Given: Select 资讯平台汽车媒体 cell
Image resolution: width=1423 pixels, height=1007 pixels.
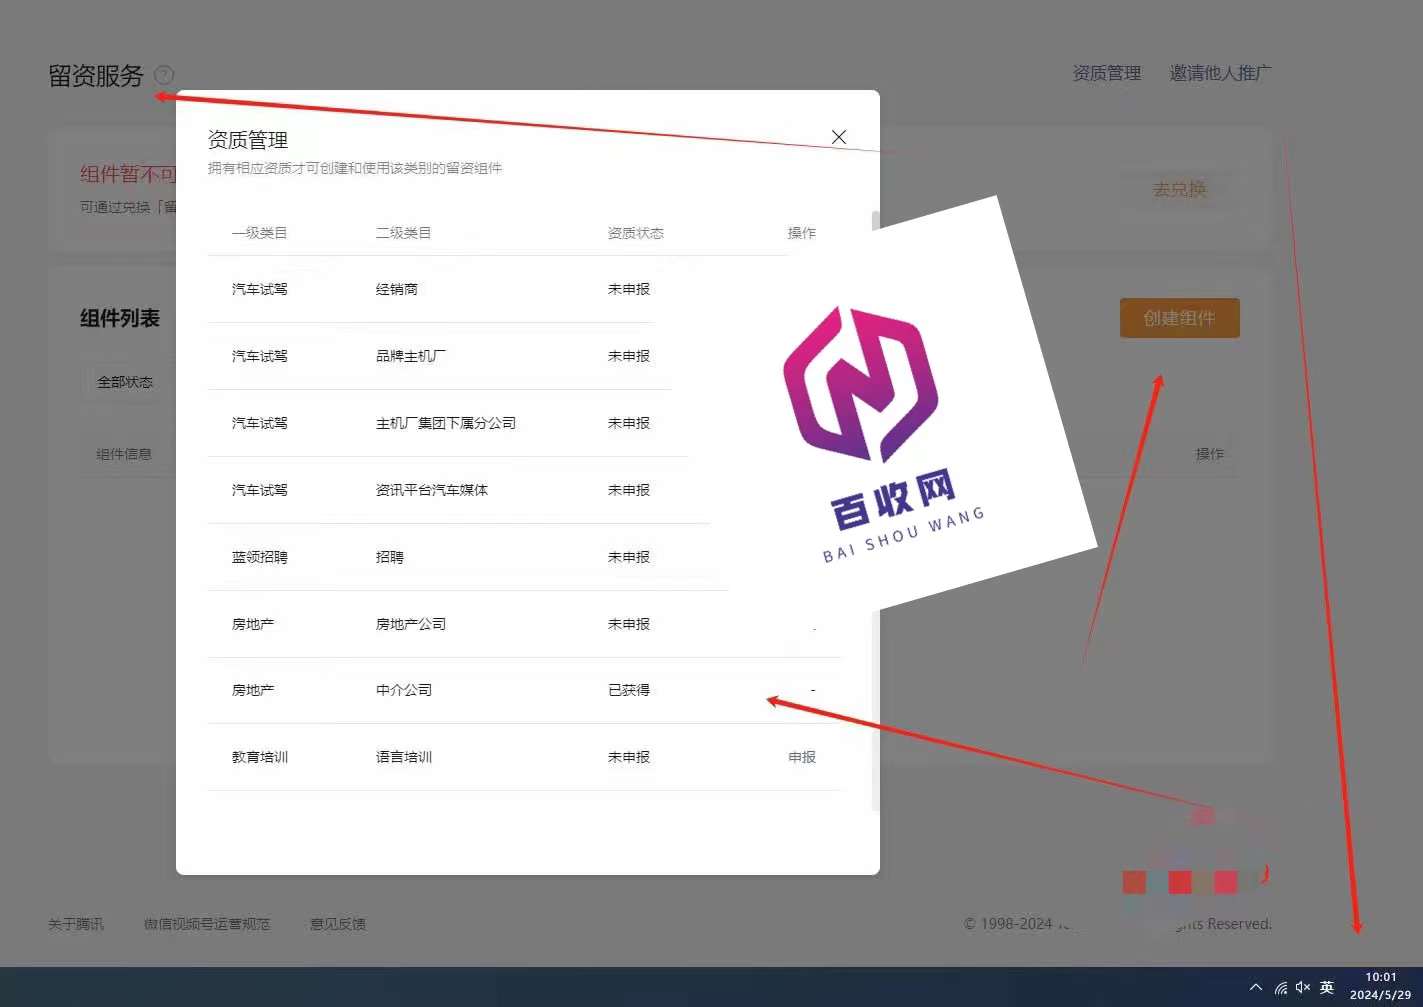Looking at the screenshot, I should click(x=432, y=490).
